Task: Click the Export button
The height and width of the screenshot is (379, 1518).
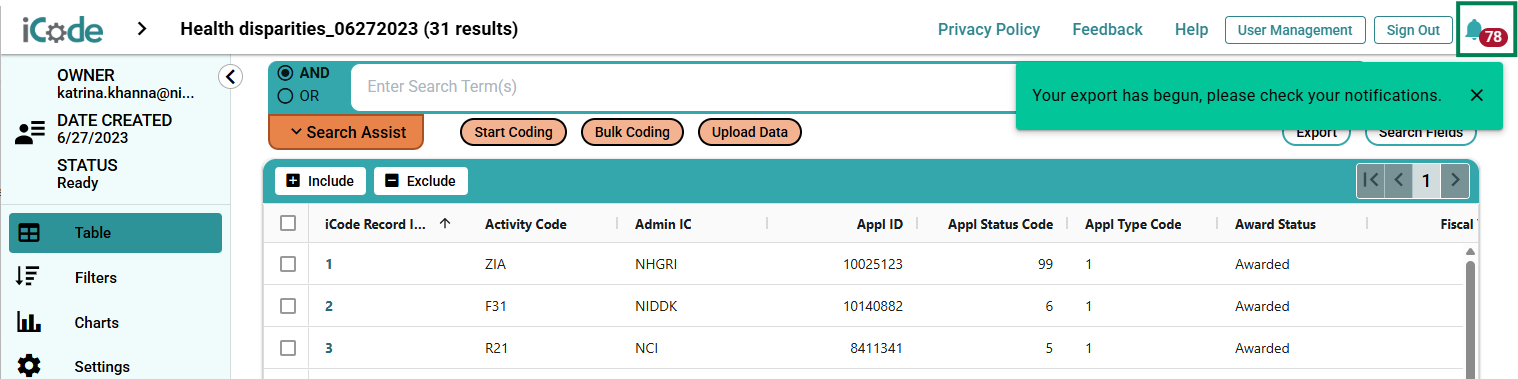Action: pyautogui.click(x=1316, y=133)
